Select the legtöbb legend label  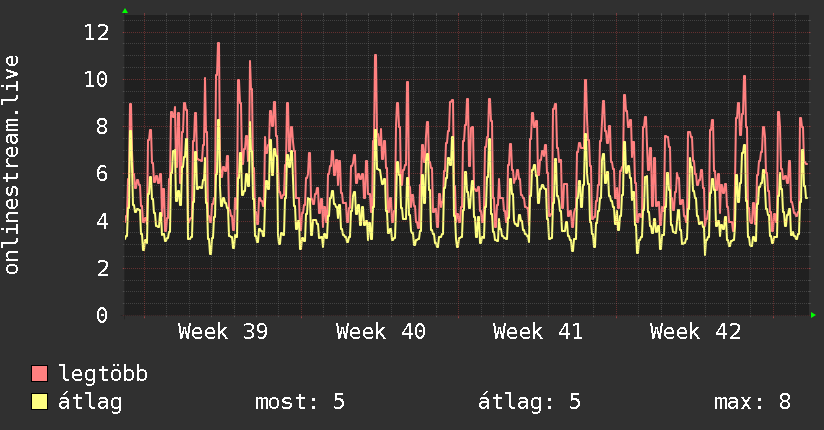[x=103, y=374]
